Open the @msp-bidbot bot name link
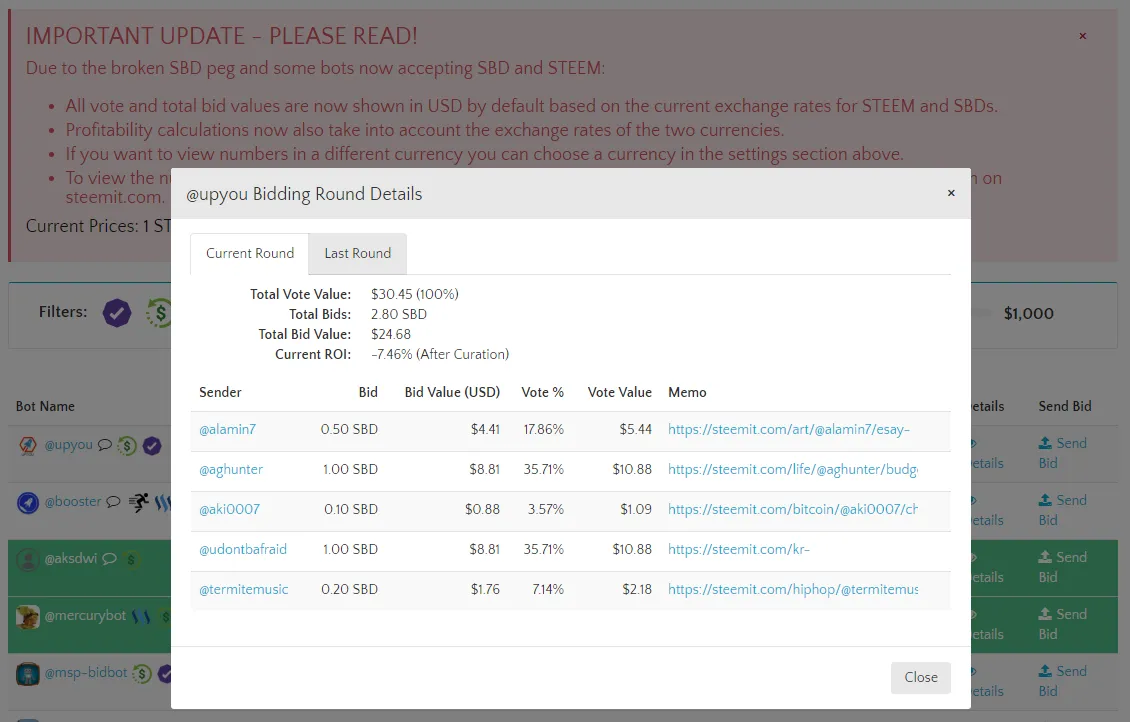Screen dimensions: 1130x722 point(86,673)
